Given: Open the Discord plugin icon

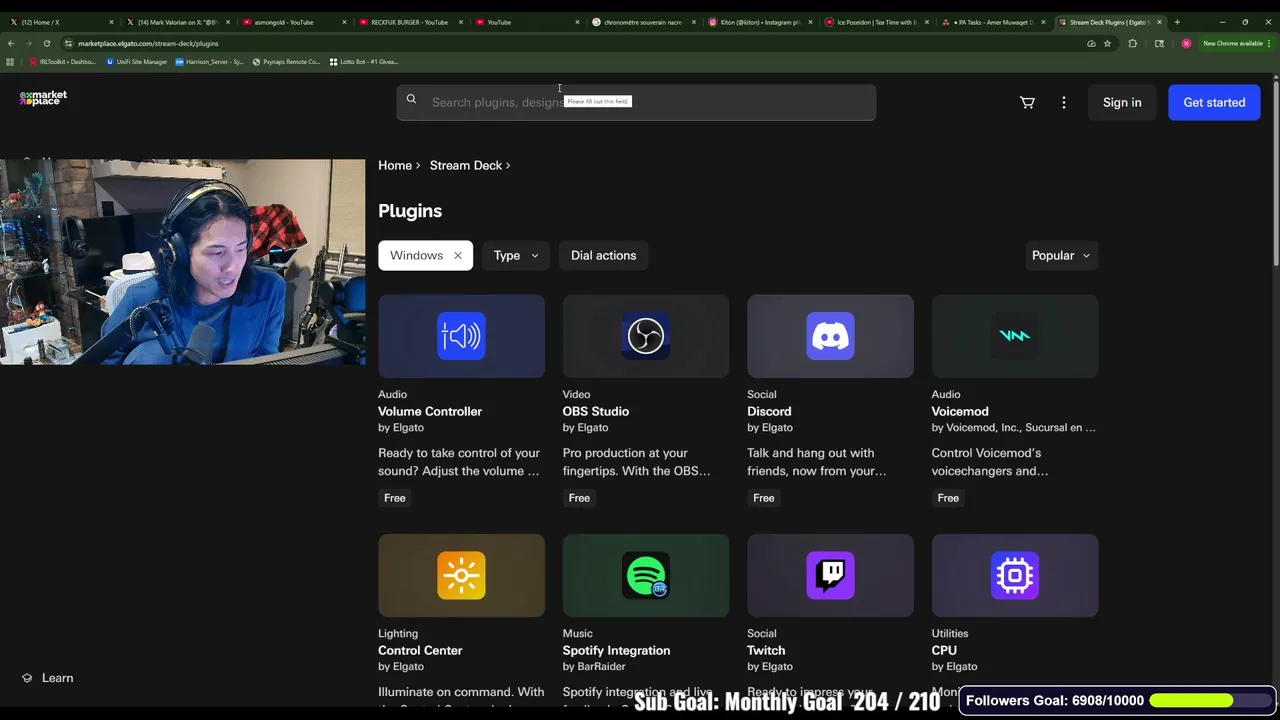Looking at the screenshot, I should [830, 336].
